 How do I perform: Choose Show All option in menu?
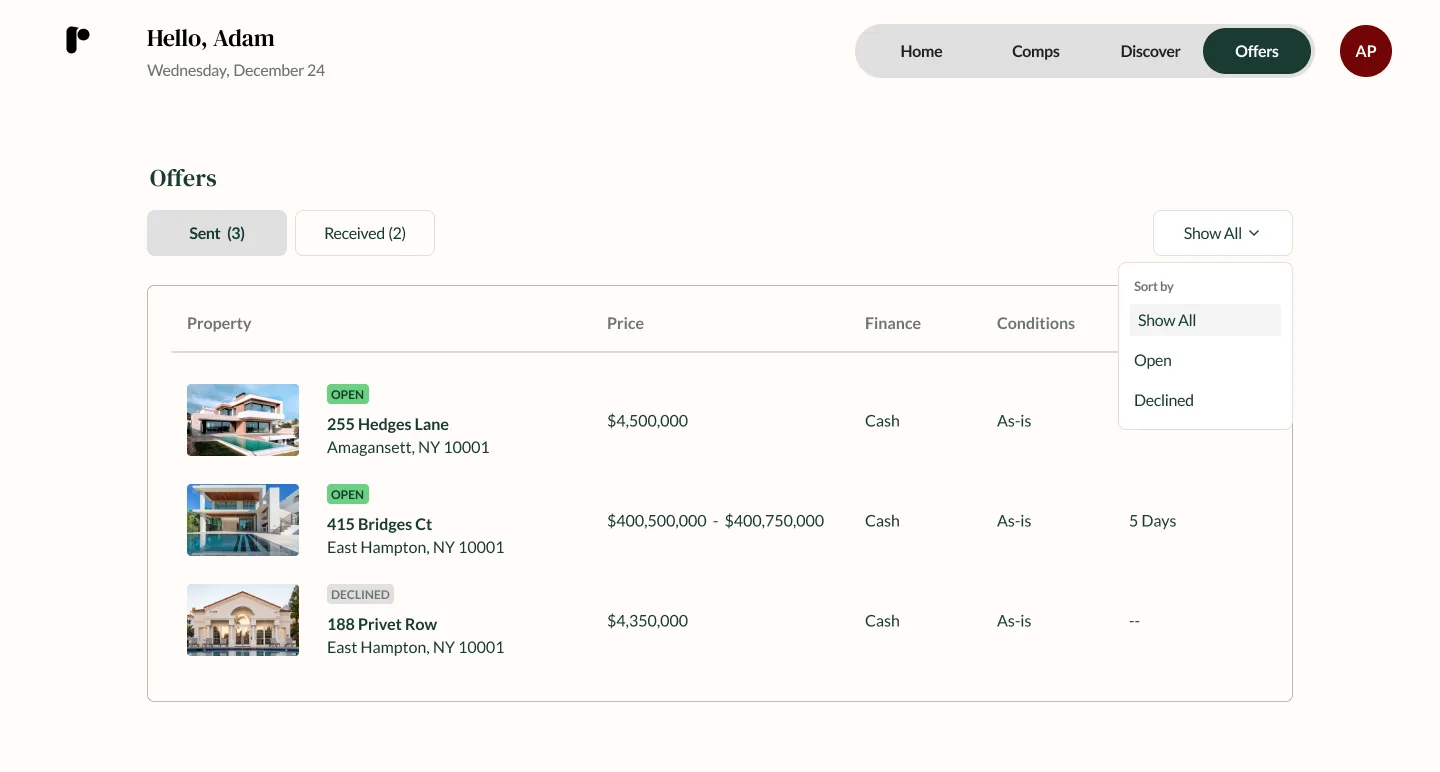point(1167,320)
